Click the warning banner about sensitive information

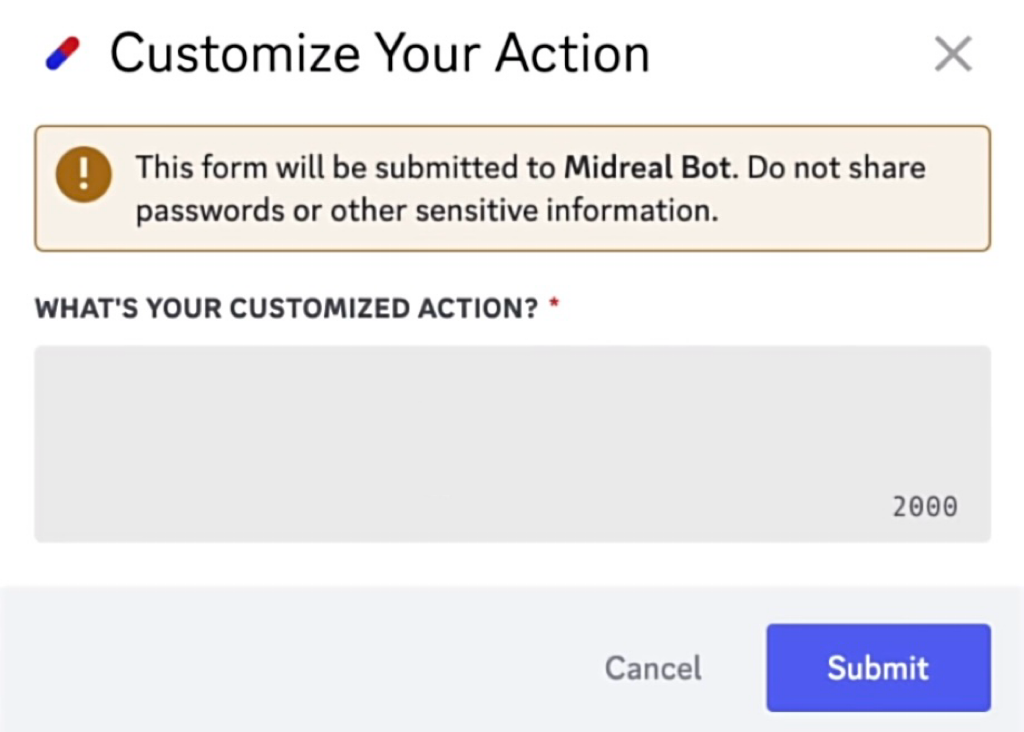coord(513,188)
